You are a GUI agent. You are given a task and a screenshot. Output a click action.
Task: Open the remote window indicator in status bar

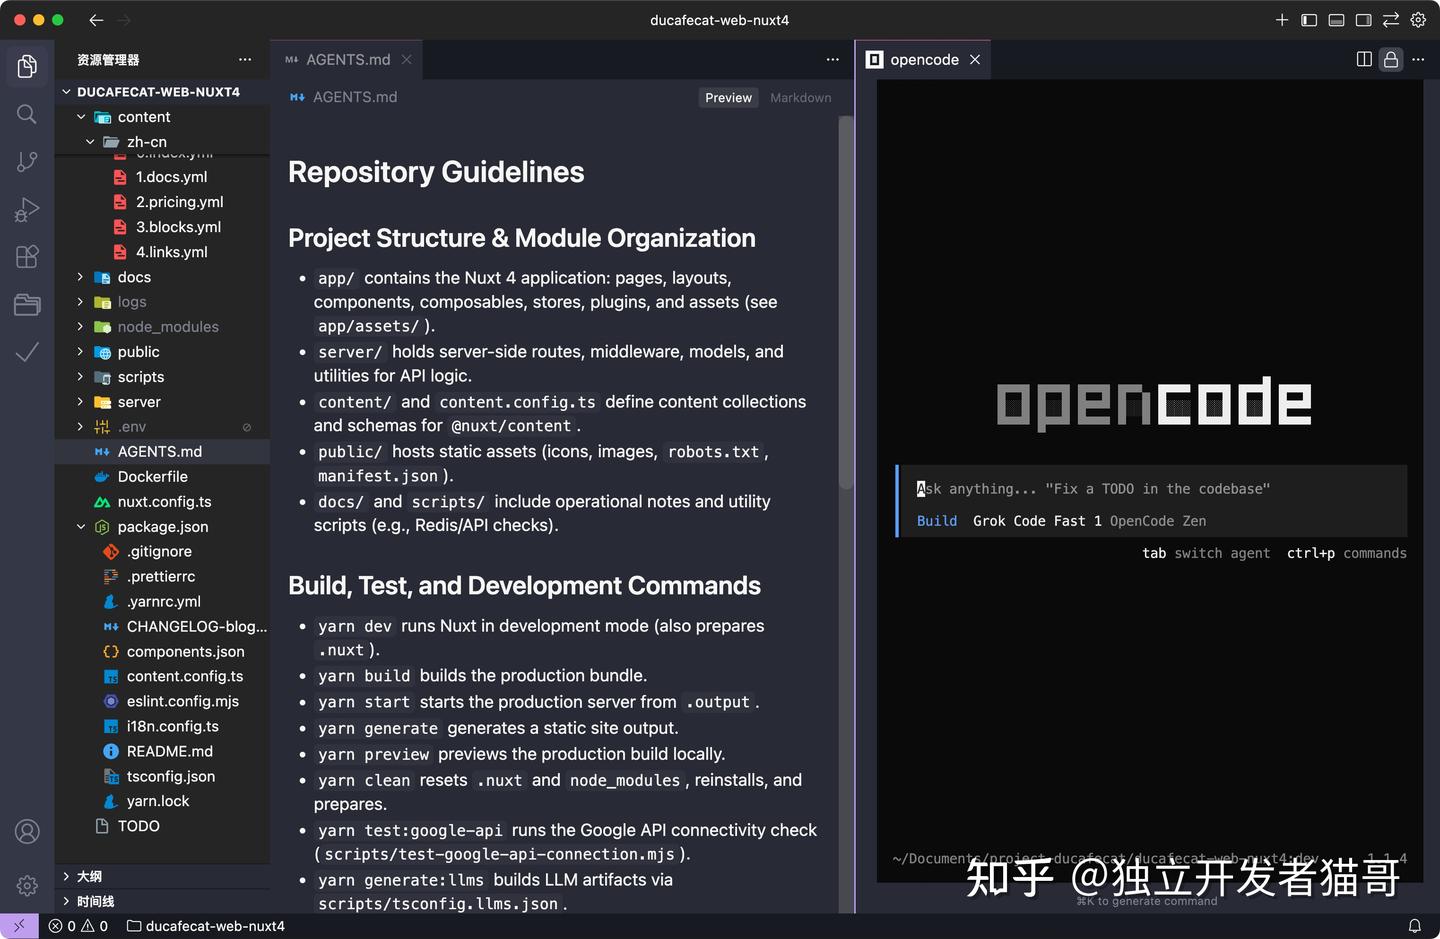(19, 926)
